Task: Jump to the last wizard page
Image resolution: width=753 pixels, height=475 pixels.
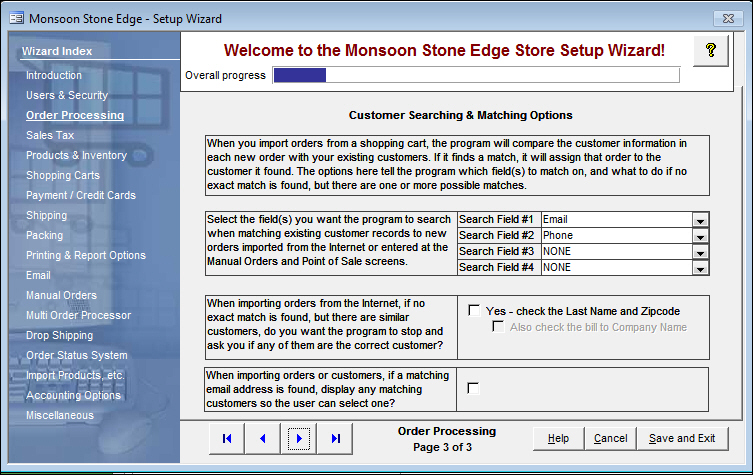Action: tap(335, 438)
